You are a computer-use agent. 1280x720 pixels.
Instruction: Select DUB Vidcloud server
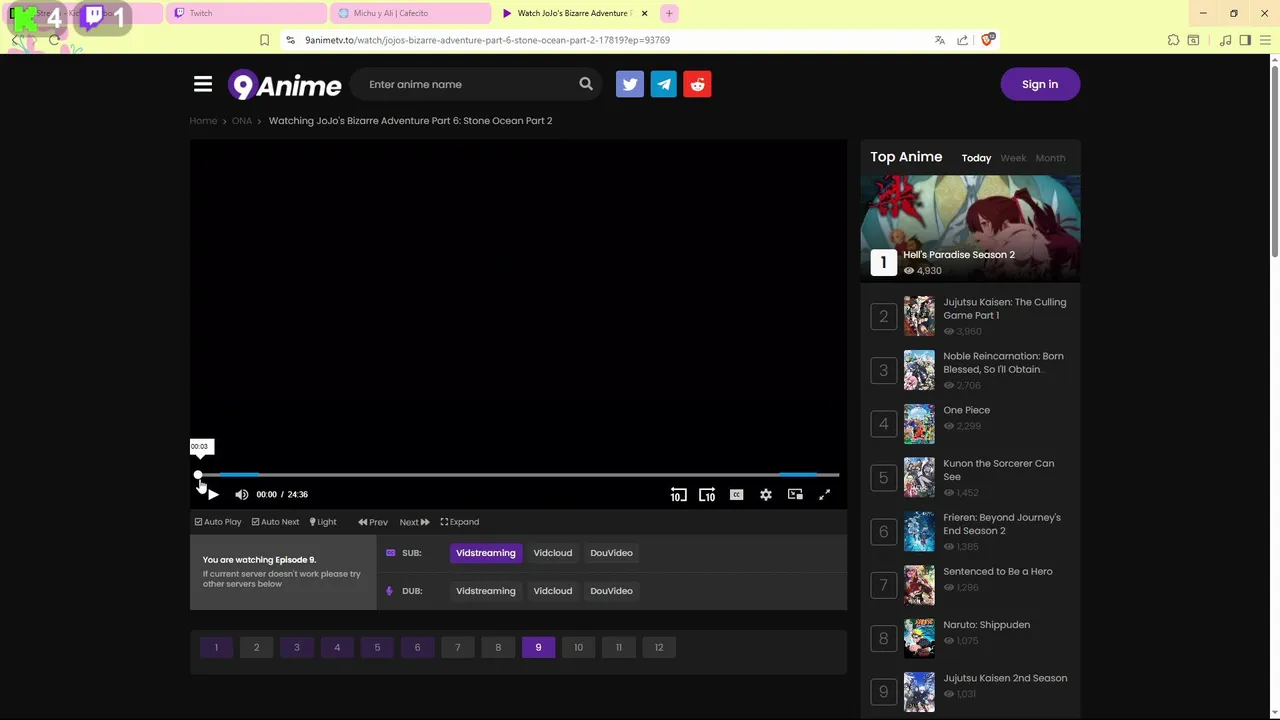coord(553,591)
